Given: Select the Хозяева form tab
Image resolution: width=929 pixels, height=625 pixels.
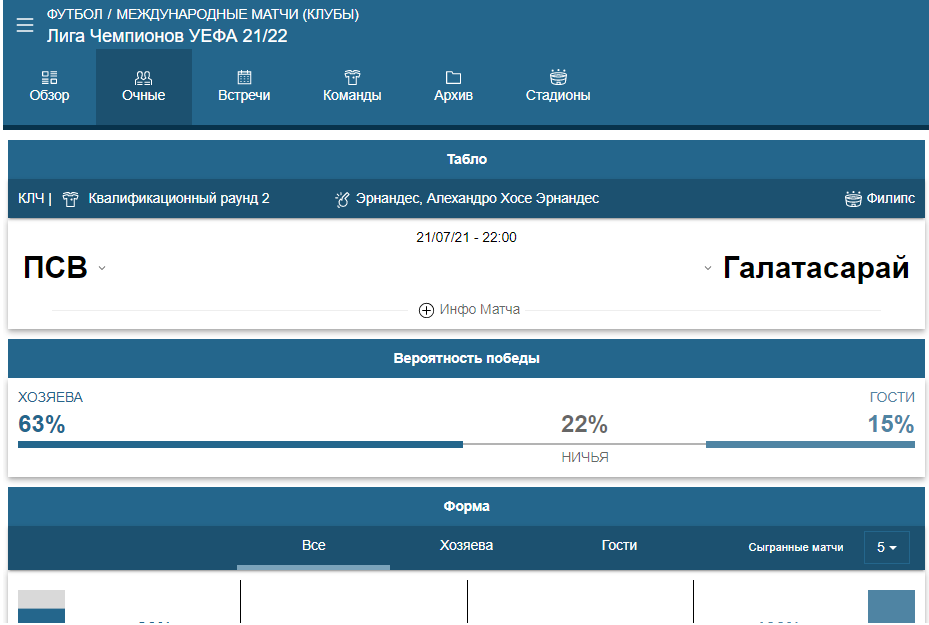Looking at the screenshot, I should (x=466, y=546).
